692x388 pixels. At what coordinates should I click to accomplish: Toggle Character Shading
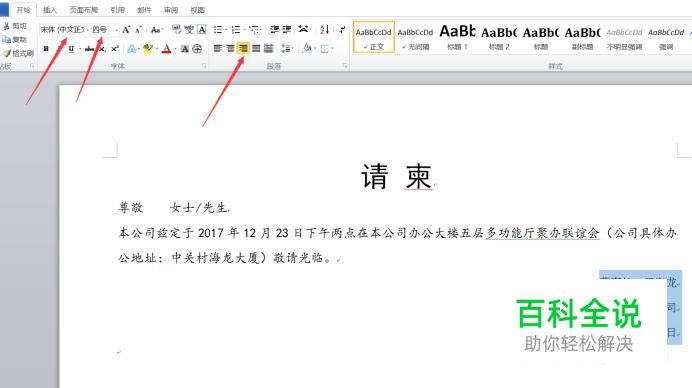(x=184, y=49)
